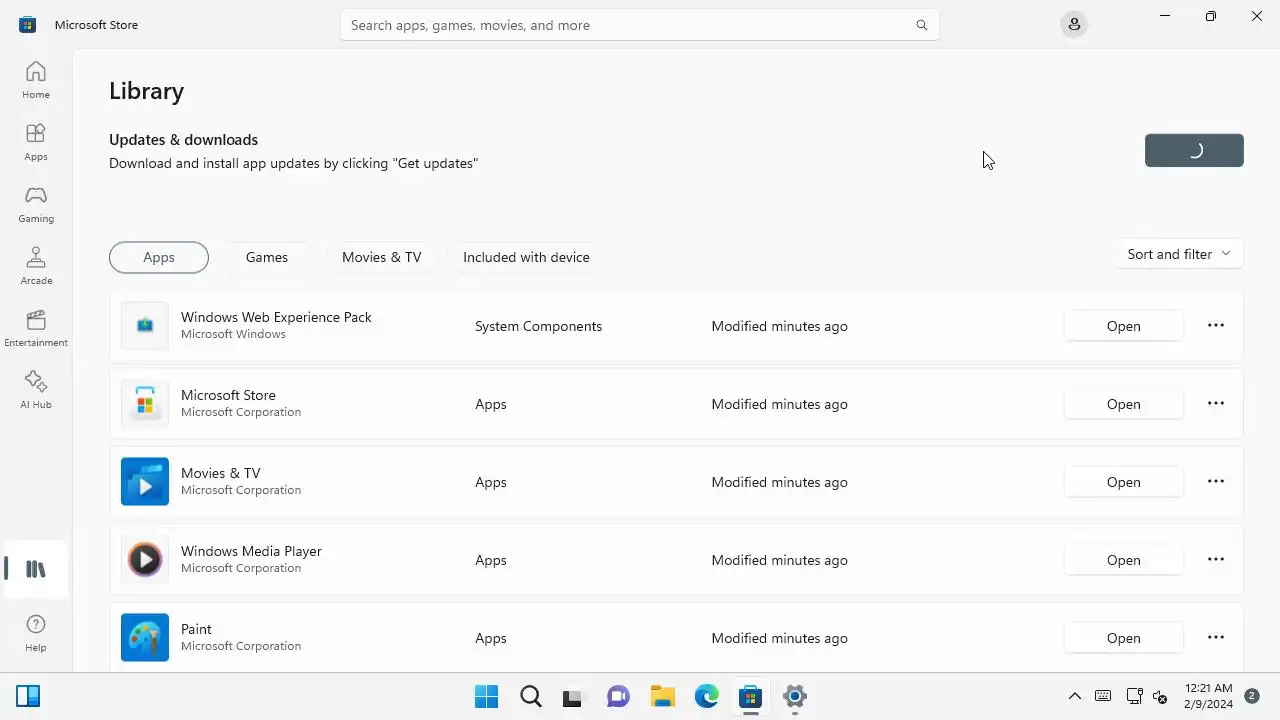
Task: Open the Widgets button on the taskbar
Action: click(28, 696)
